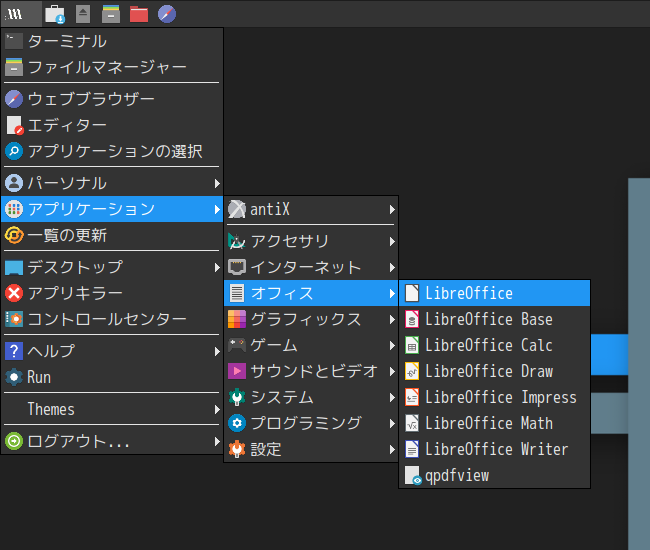The width and height of the screenshot is (650, 550).
Task: Open the antiX start menu logo button
Action: tap(16, 14)
